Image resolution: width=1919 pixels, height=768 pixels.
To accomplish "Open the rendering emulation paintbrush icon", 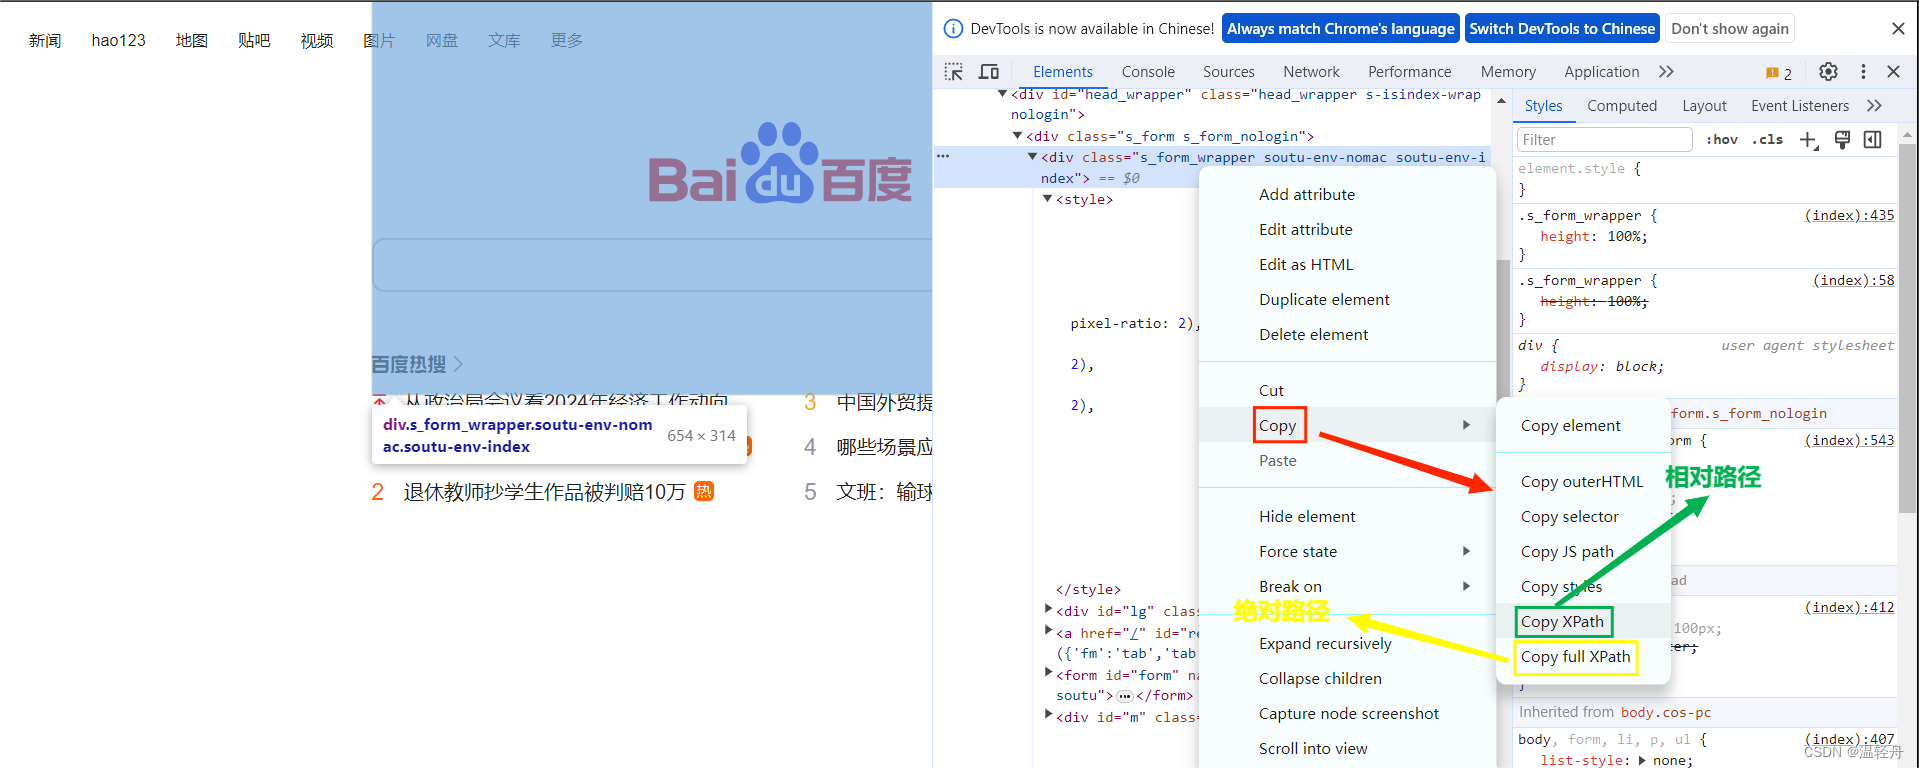I will pyautogui.click(x=1842, y=140).
